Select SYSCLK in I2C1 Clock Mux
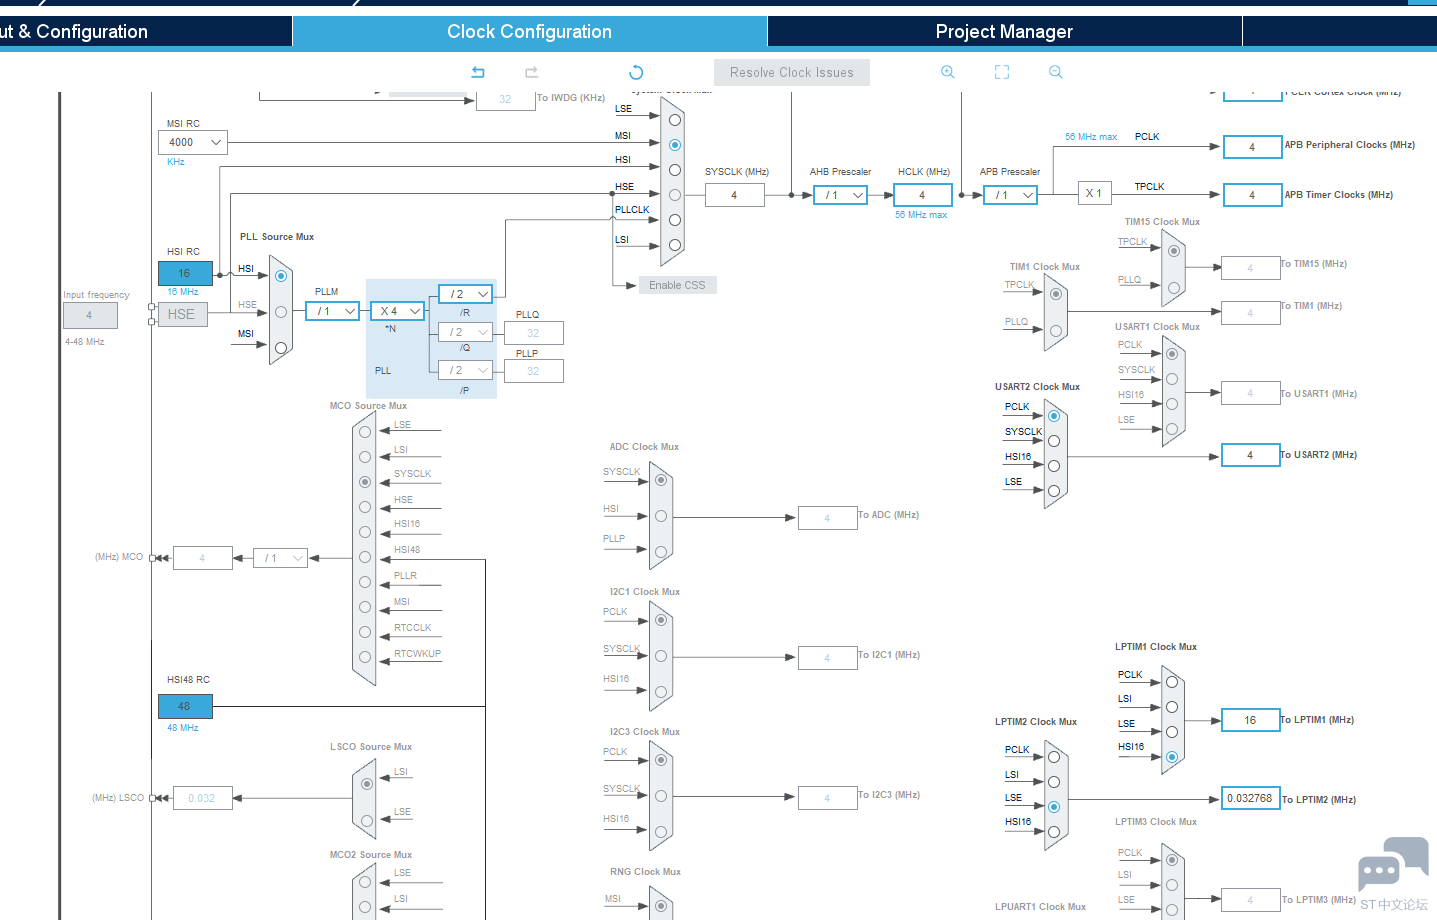 661,656
